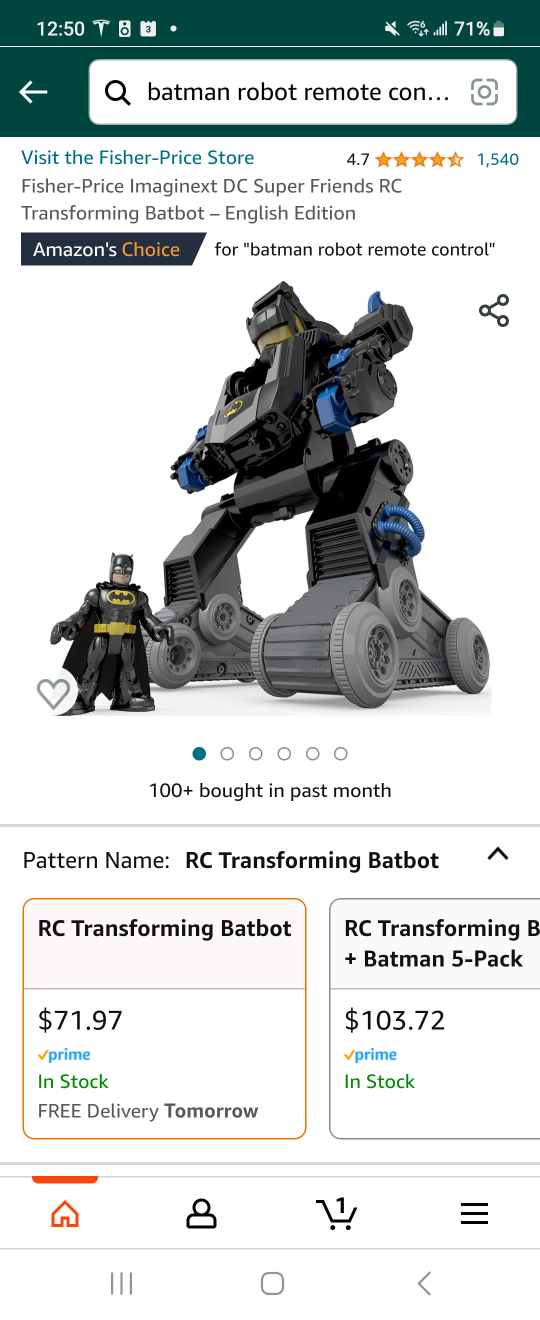Viewport: 540px width, 1320px height.
Task: Visit the Fisher-Price Store link
Action: pos(138,157)
